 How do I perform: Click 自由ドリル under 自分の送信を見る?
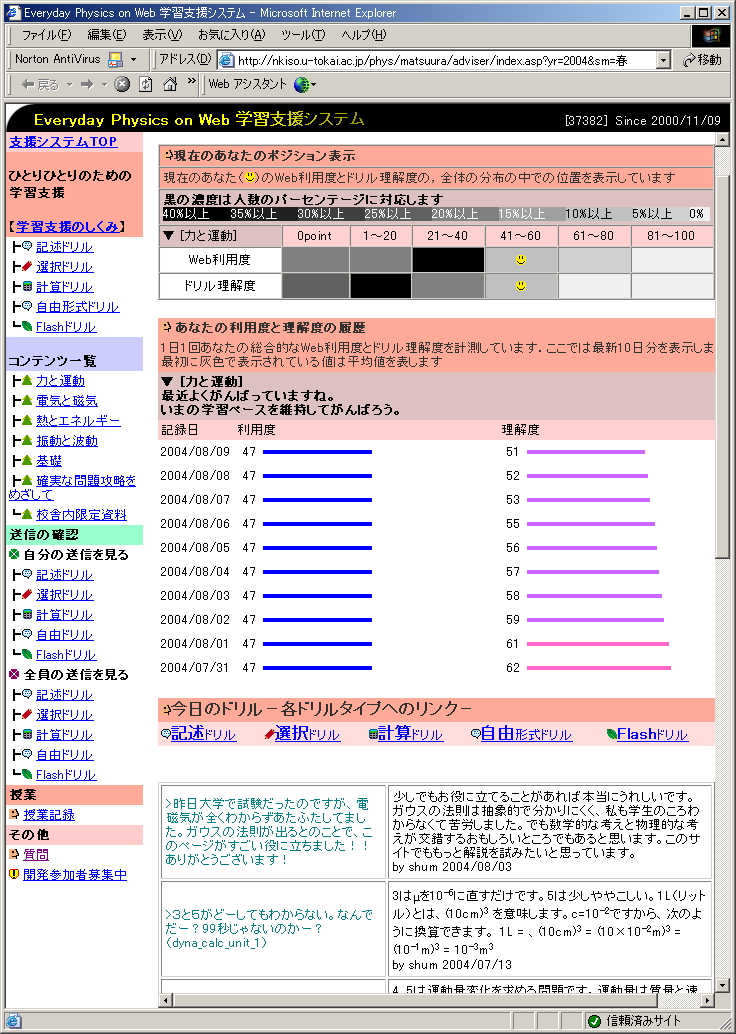(65, 635)
